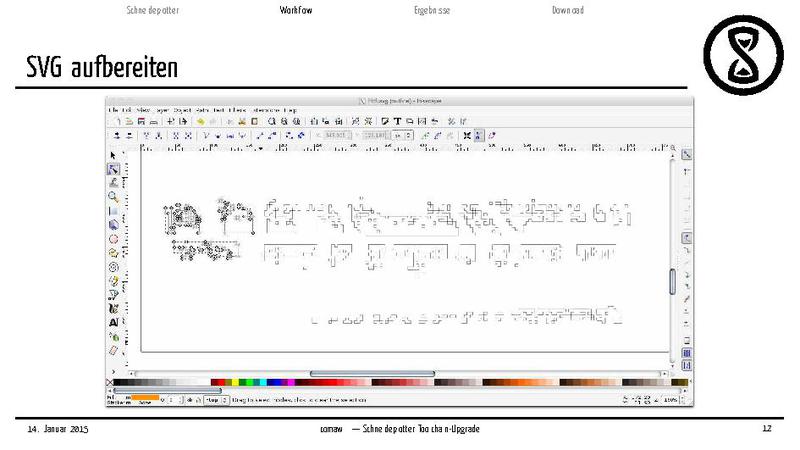This screenshot has width=800, height=450.
Task: Select the Text tool with letter A
Action: coord(113,322)
